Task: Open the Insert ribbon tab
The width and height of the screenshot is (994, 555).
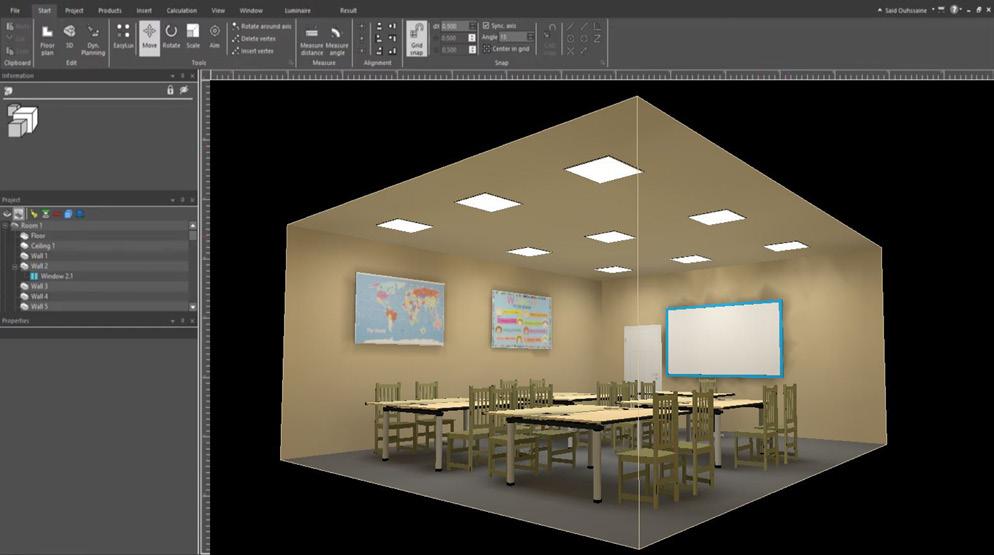Action: point(144,10)
